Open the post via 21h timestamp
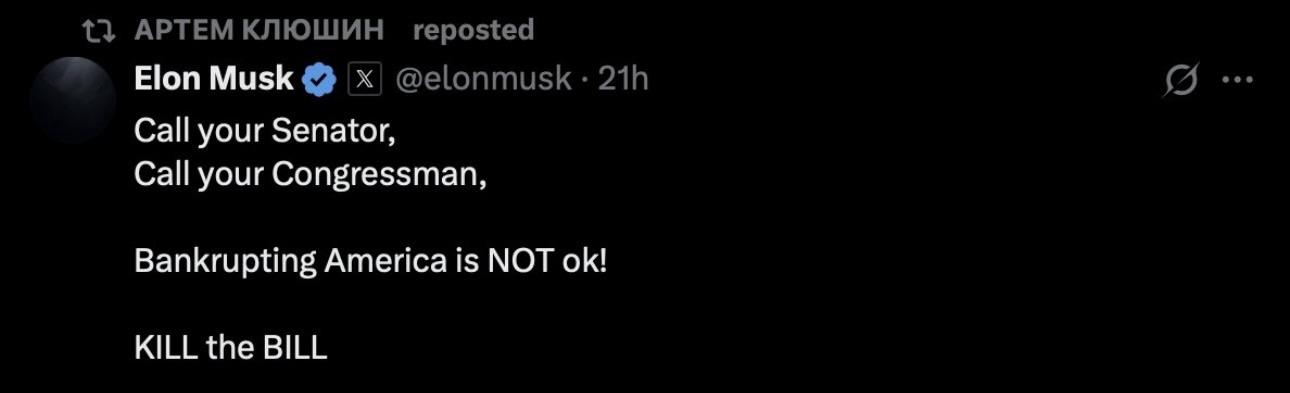 click(x=623, y=78)
